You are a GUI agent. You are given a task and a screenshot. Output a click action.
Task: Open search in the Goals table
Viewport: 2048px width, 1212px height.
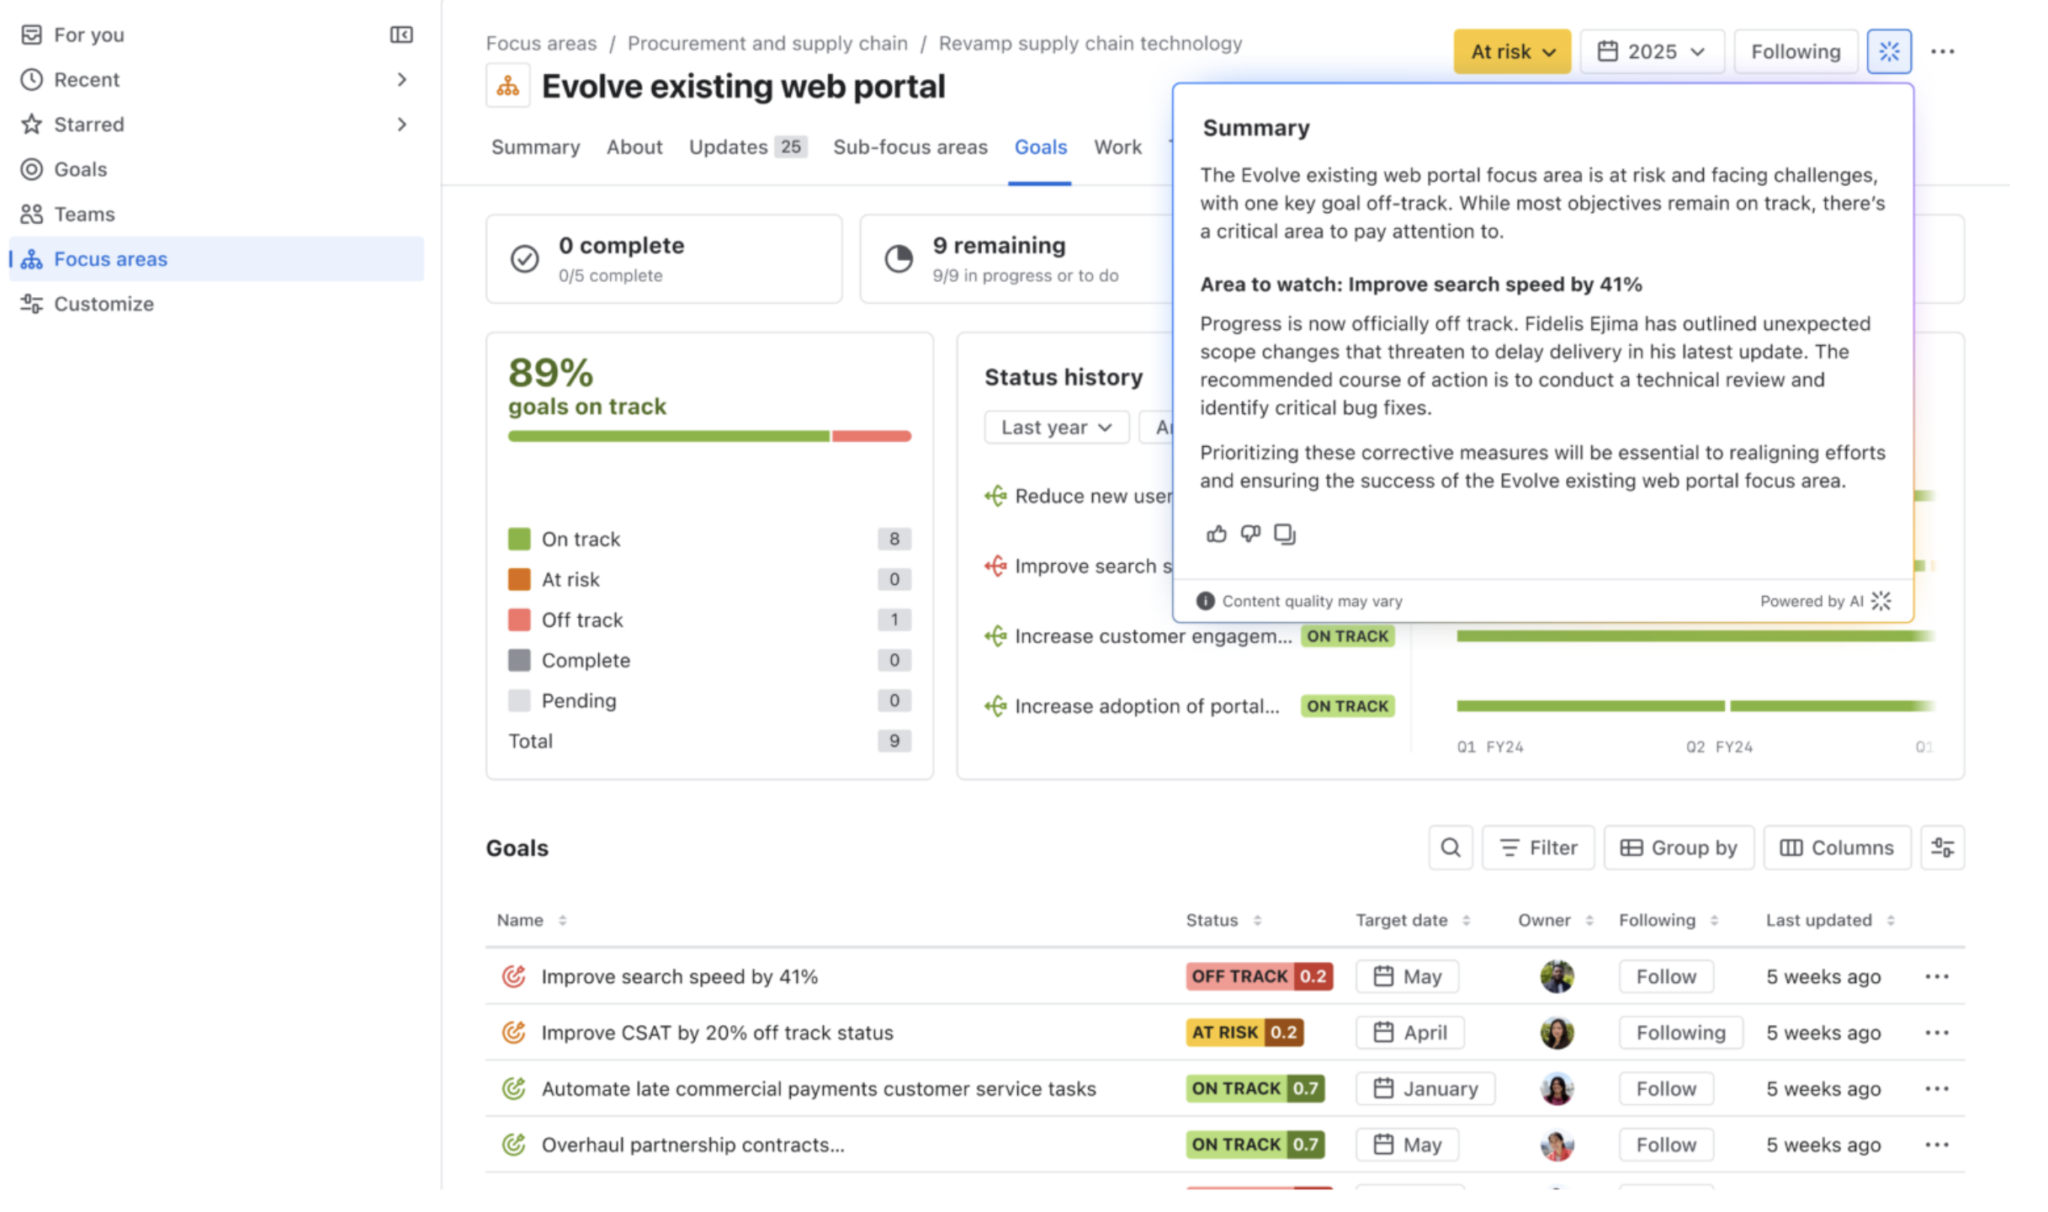click(x=1450, y=847)
